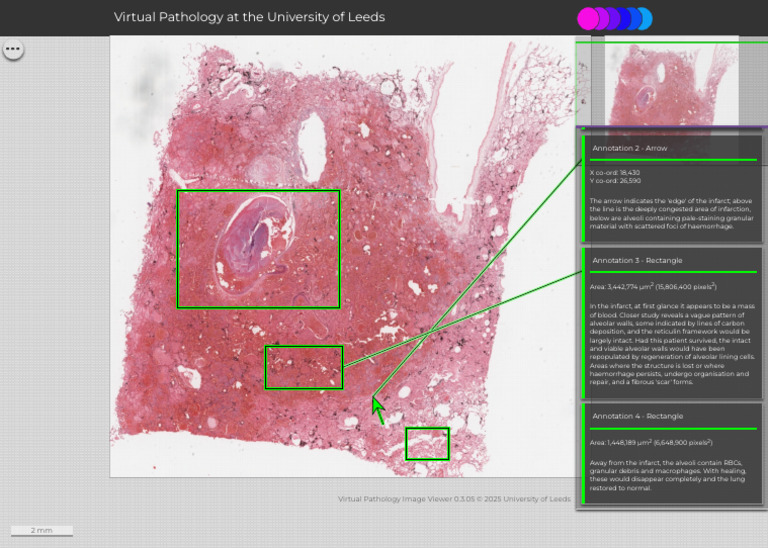Click the 2 mm scale bar

coord(41,530)
